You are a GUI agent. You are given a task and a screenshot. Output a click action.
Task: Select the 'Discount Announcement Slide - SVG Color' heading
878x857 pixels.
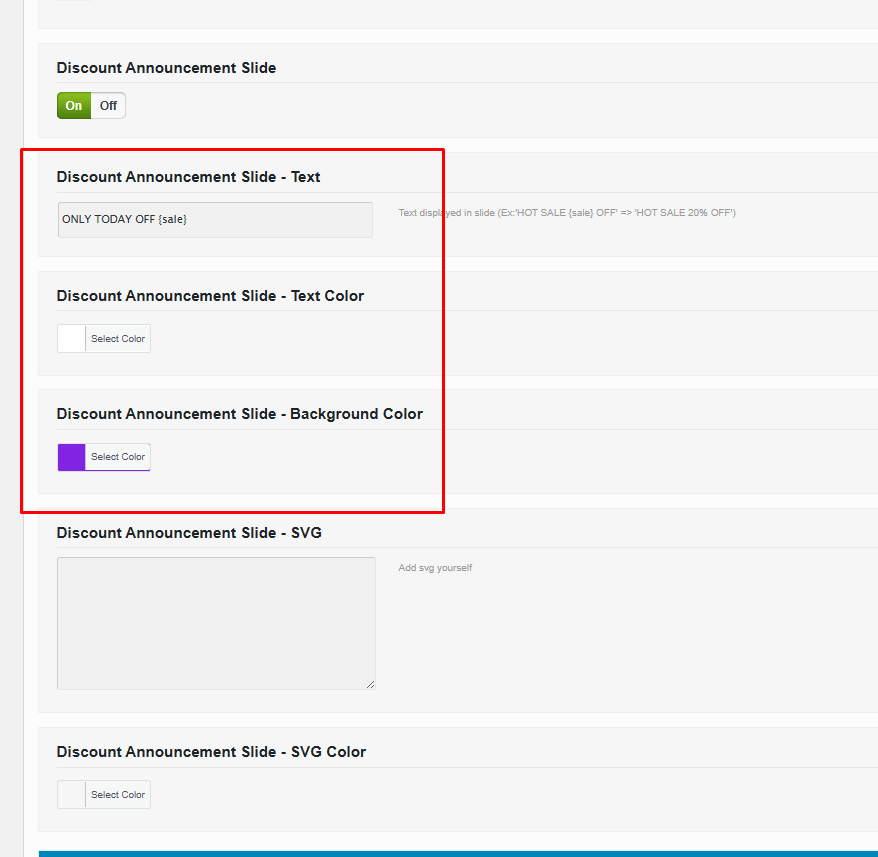point(211,752)
